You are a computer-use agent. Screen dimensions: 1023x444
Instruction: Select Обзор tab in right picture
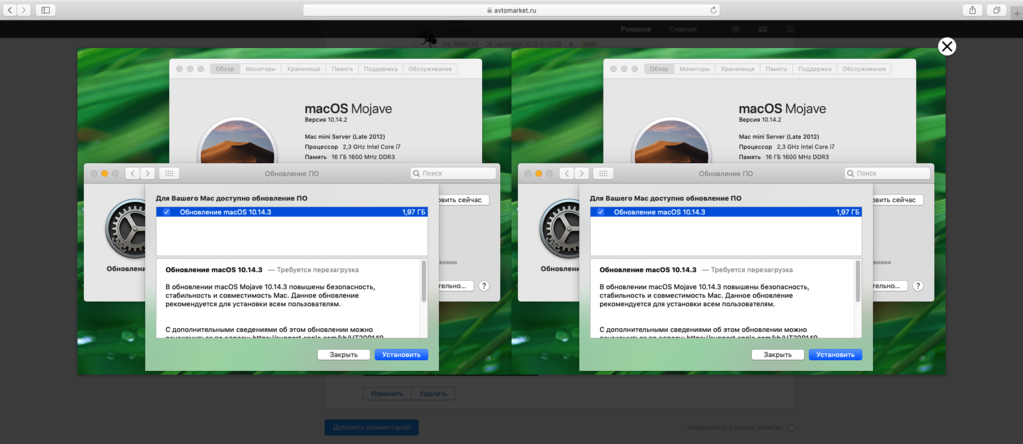coord(659,69)
